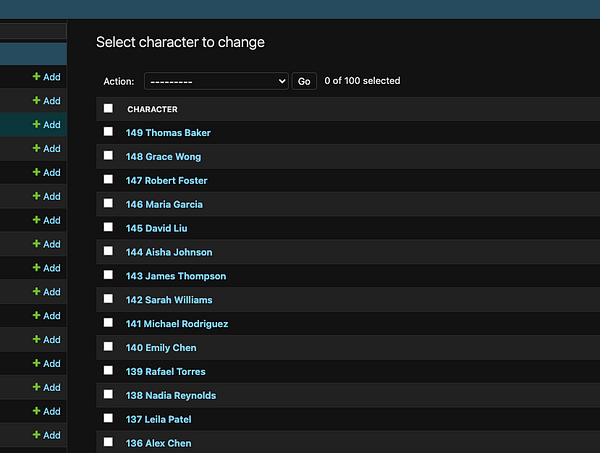Image resolution: width=600 pixels, height=453 pixels.
Task: Go to 142 Sarah Williams character page
Action: 169,300
